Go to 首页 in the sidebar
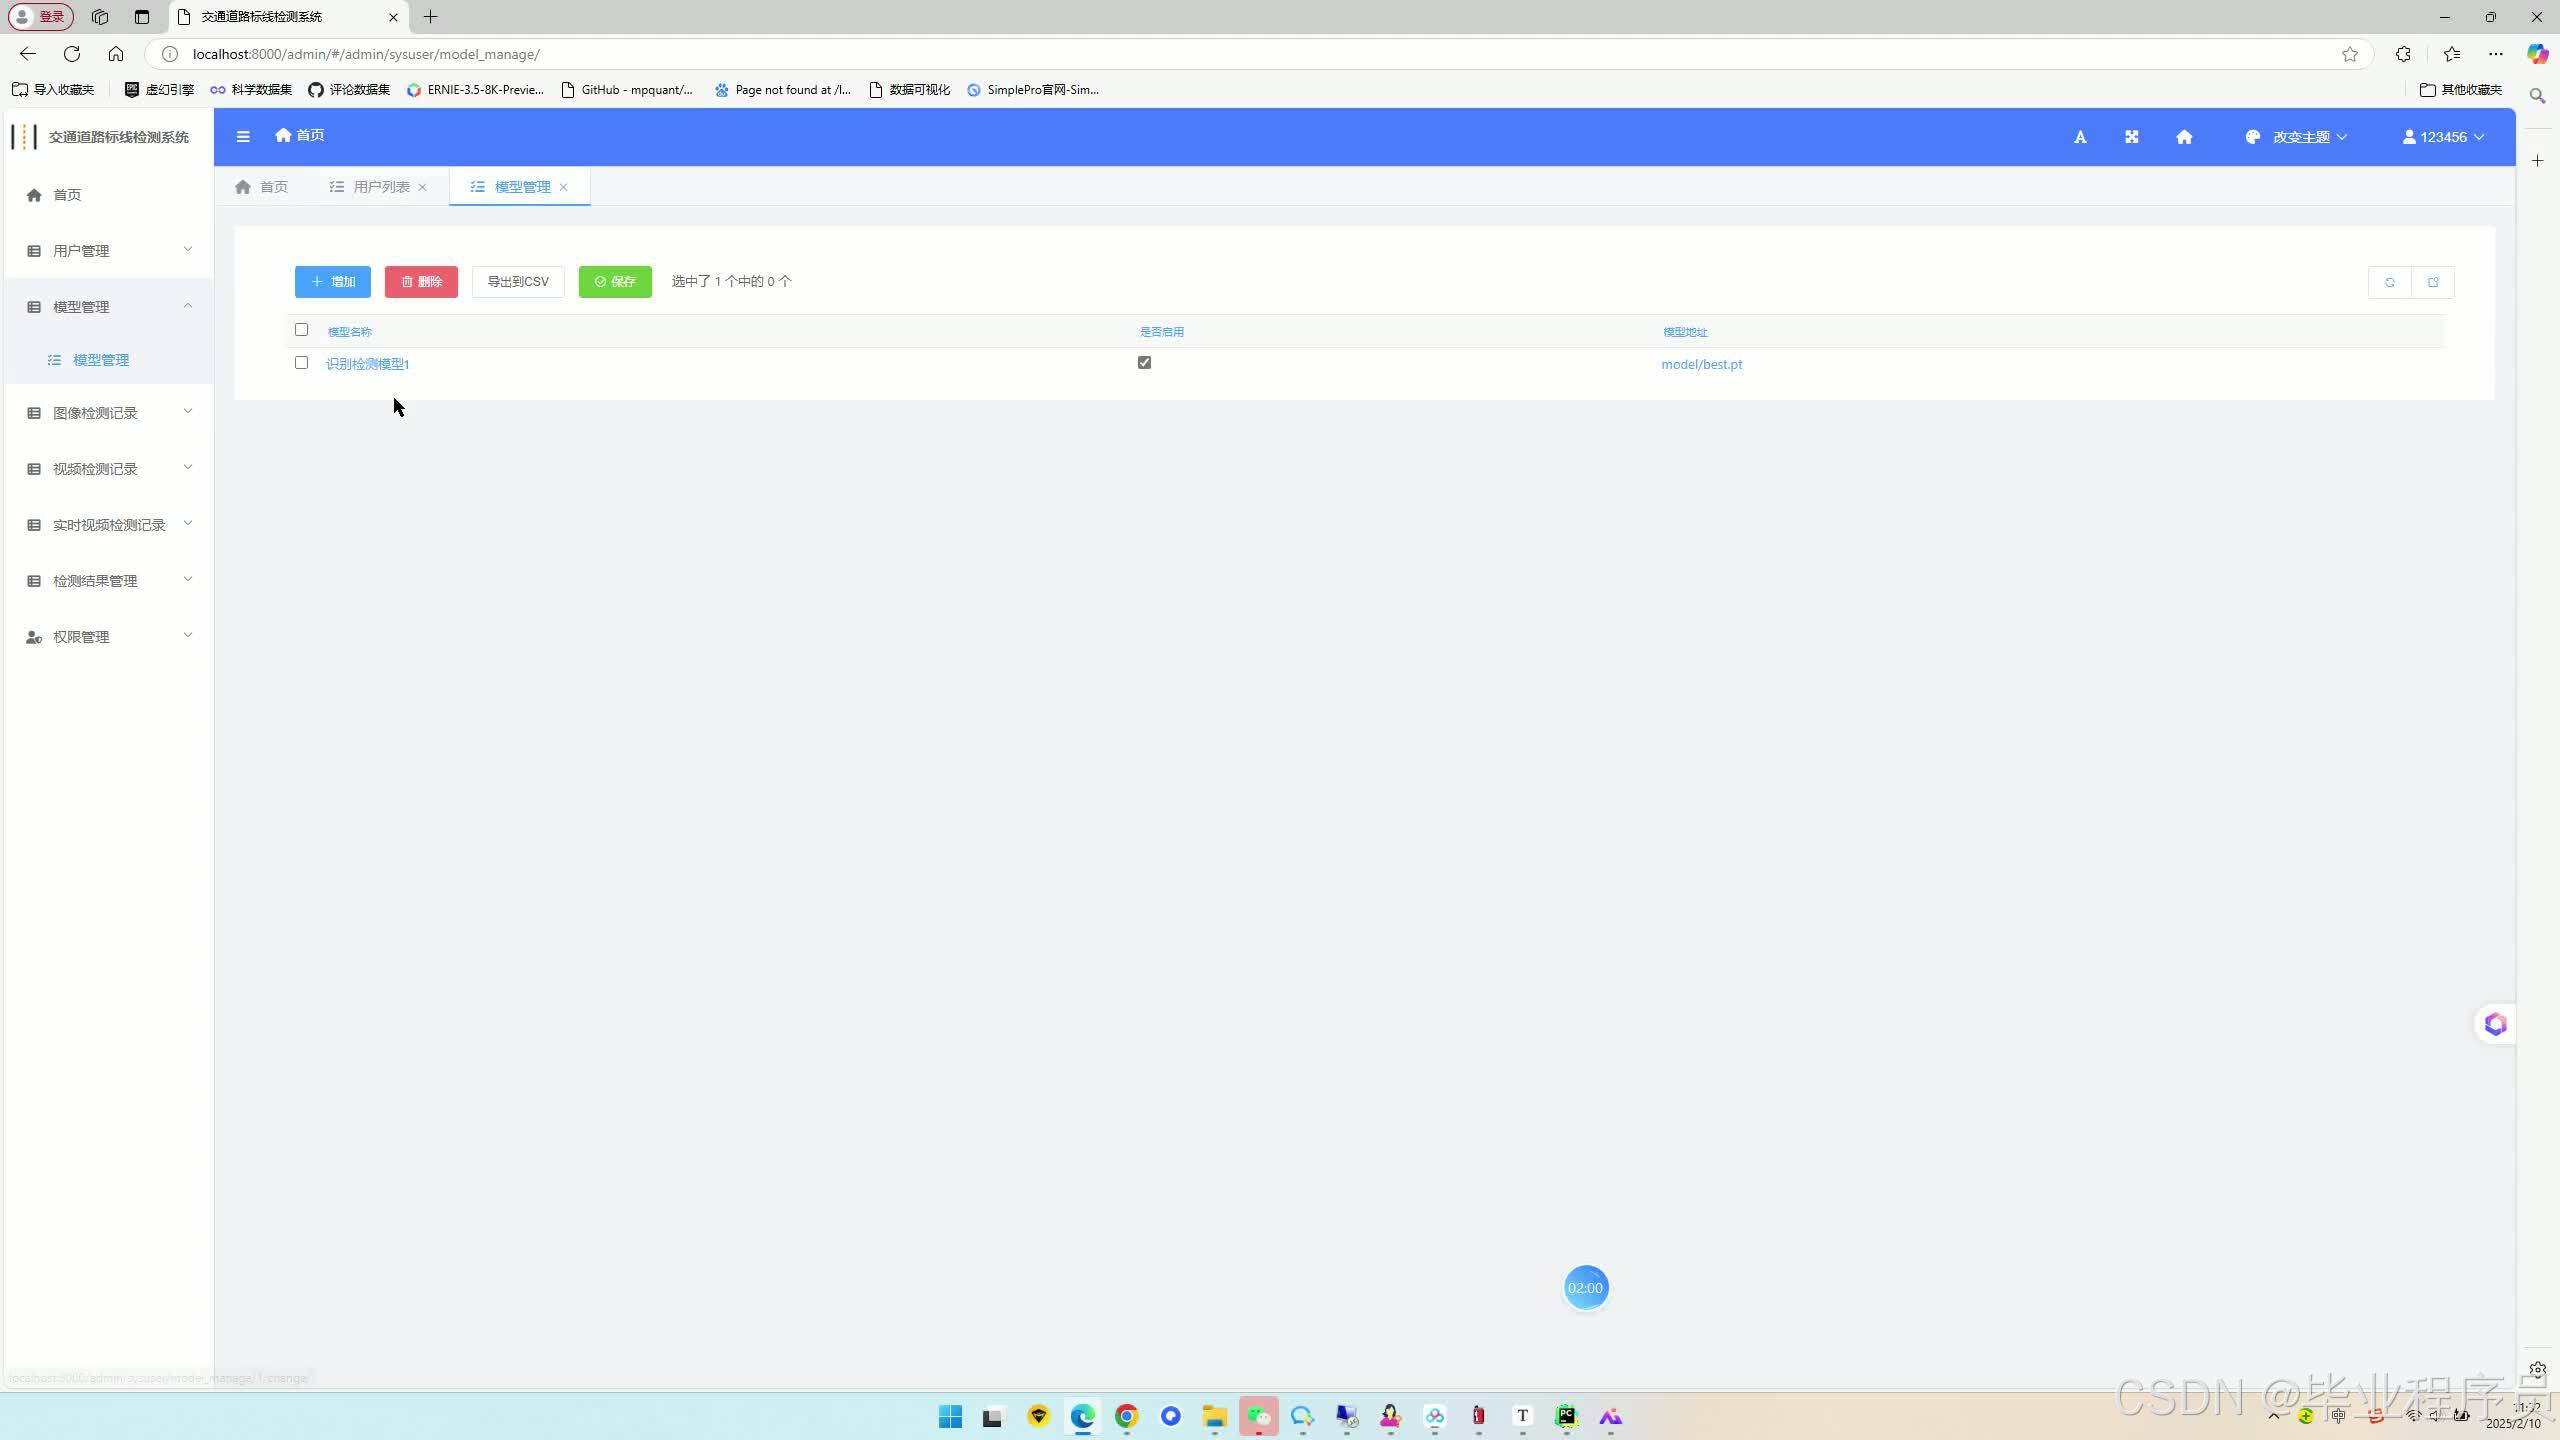The image size is (2560, 1440). point(108,195)
